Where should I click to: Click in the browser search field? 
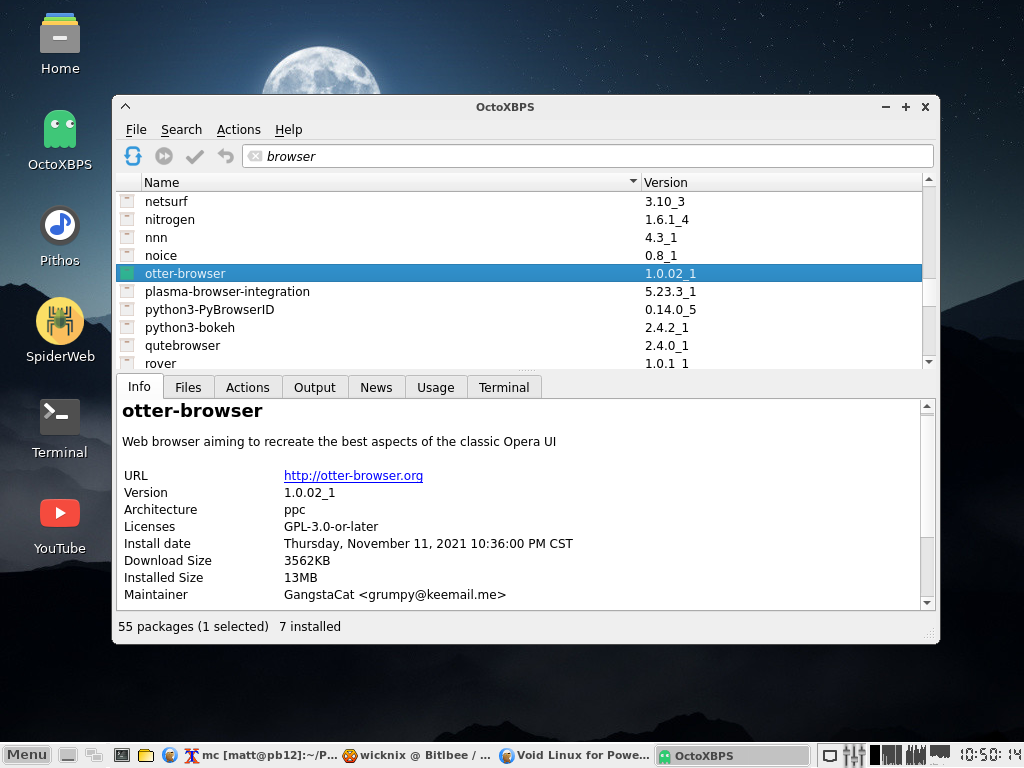point(588,156)
